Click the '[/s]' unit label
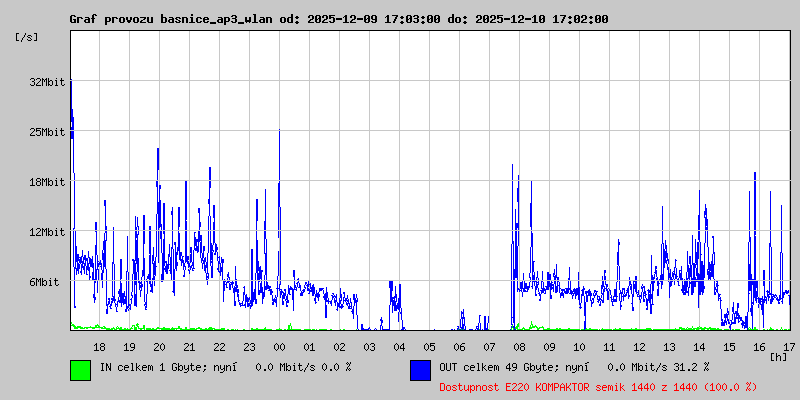Screen dimensions: 800x400 pos(27,37)
